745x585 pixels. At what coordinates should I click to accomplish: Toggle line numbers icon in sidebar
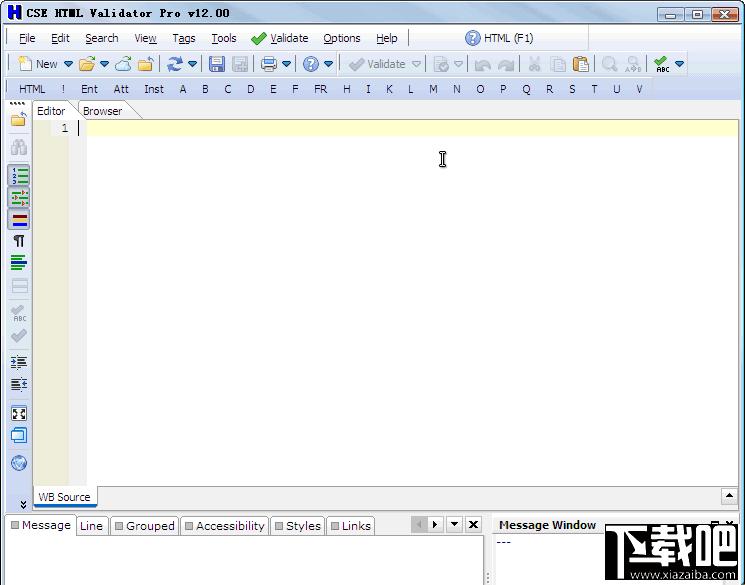click(19, 175)
